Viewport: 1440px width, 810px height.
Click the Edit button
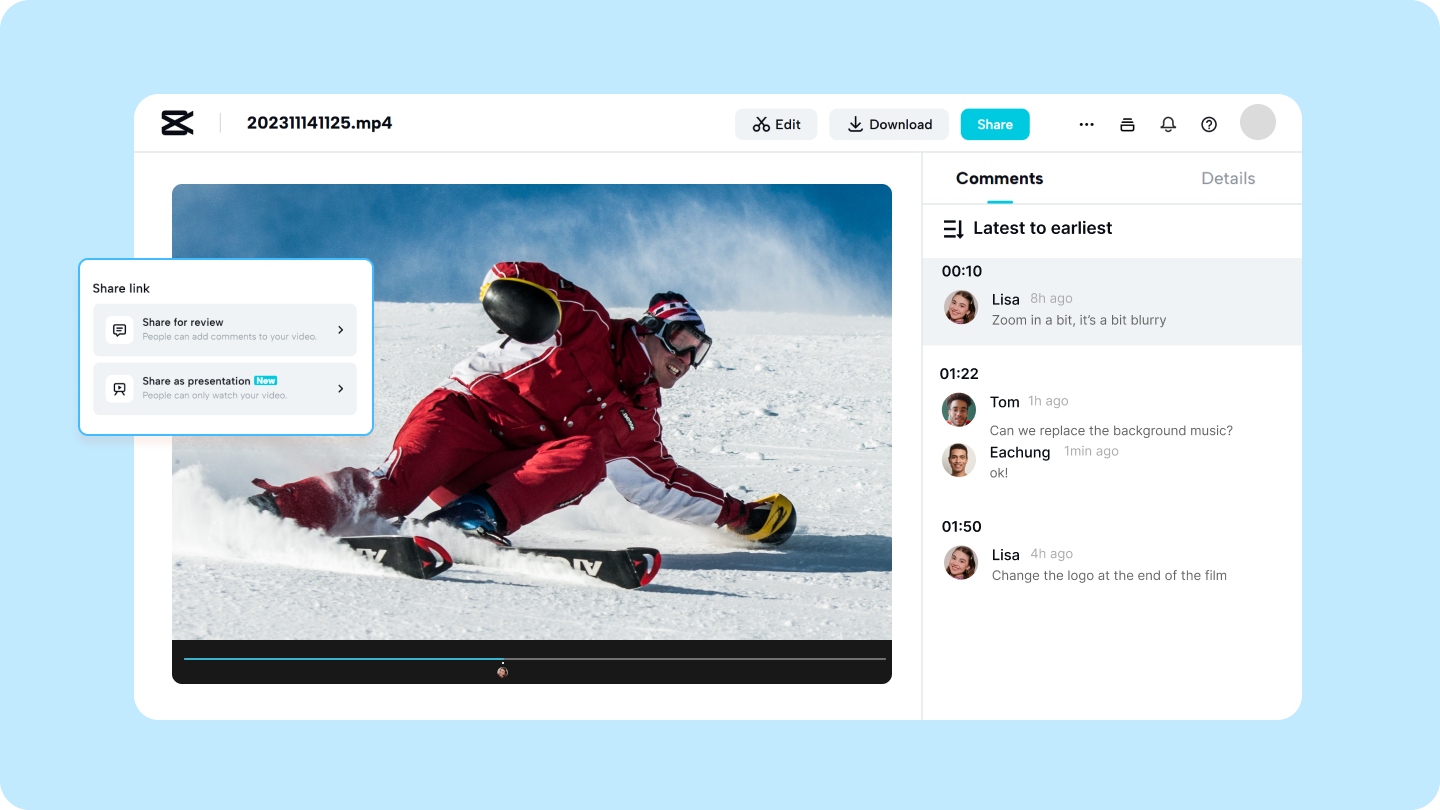[x=776, y=125]
